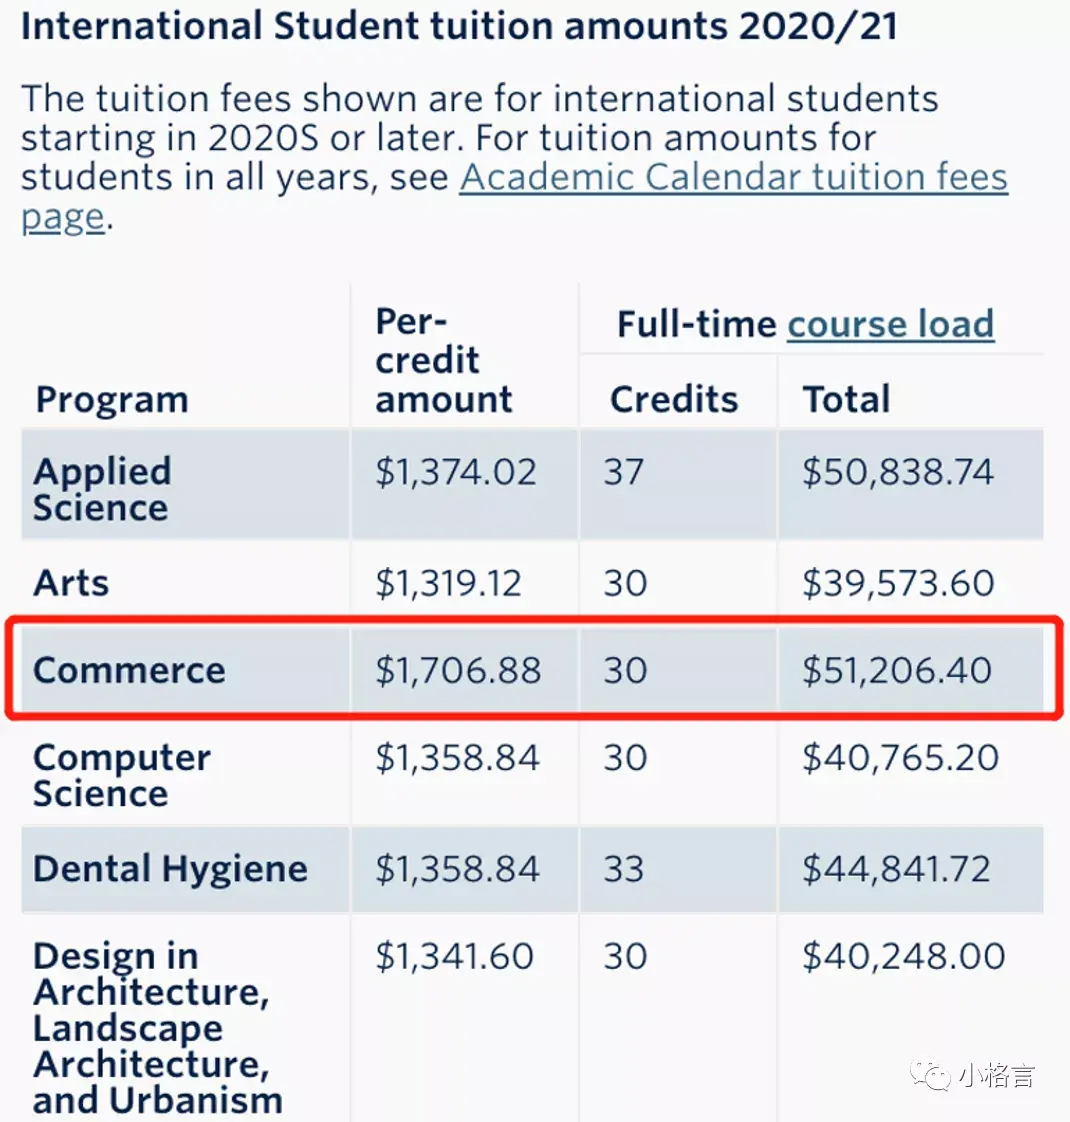Select the Arts program cell
Image resolution: width=1070 pixels, height=1122 pixels.
(x=71, y=583)
